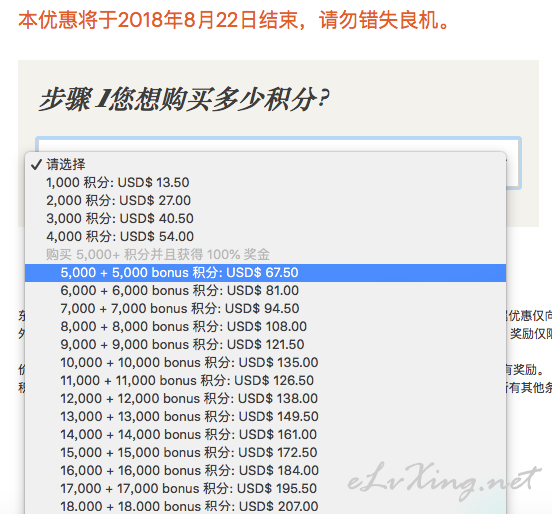This screenshot has width=552, height=514.
Task: Select the checked 请选择 placeholder option
Action: [x=265, y=164]
